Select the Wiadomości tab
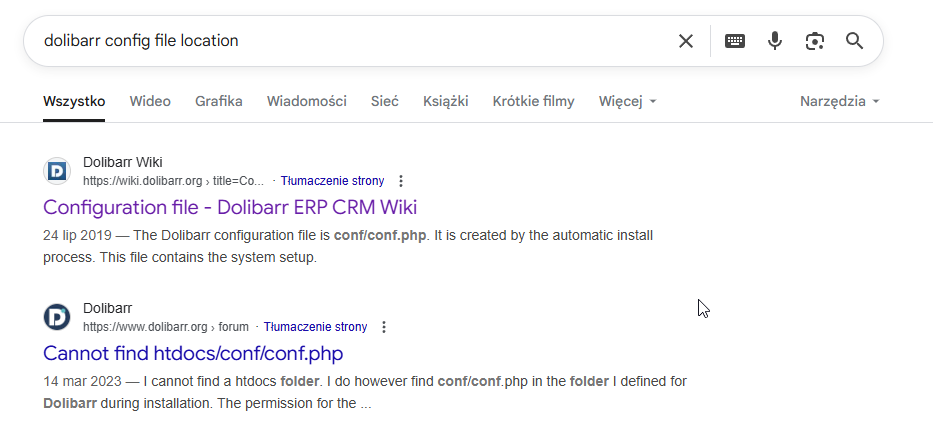933x435 pixels. [306, 101]
